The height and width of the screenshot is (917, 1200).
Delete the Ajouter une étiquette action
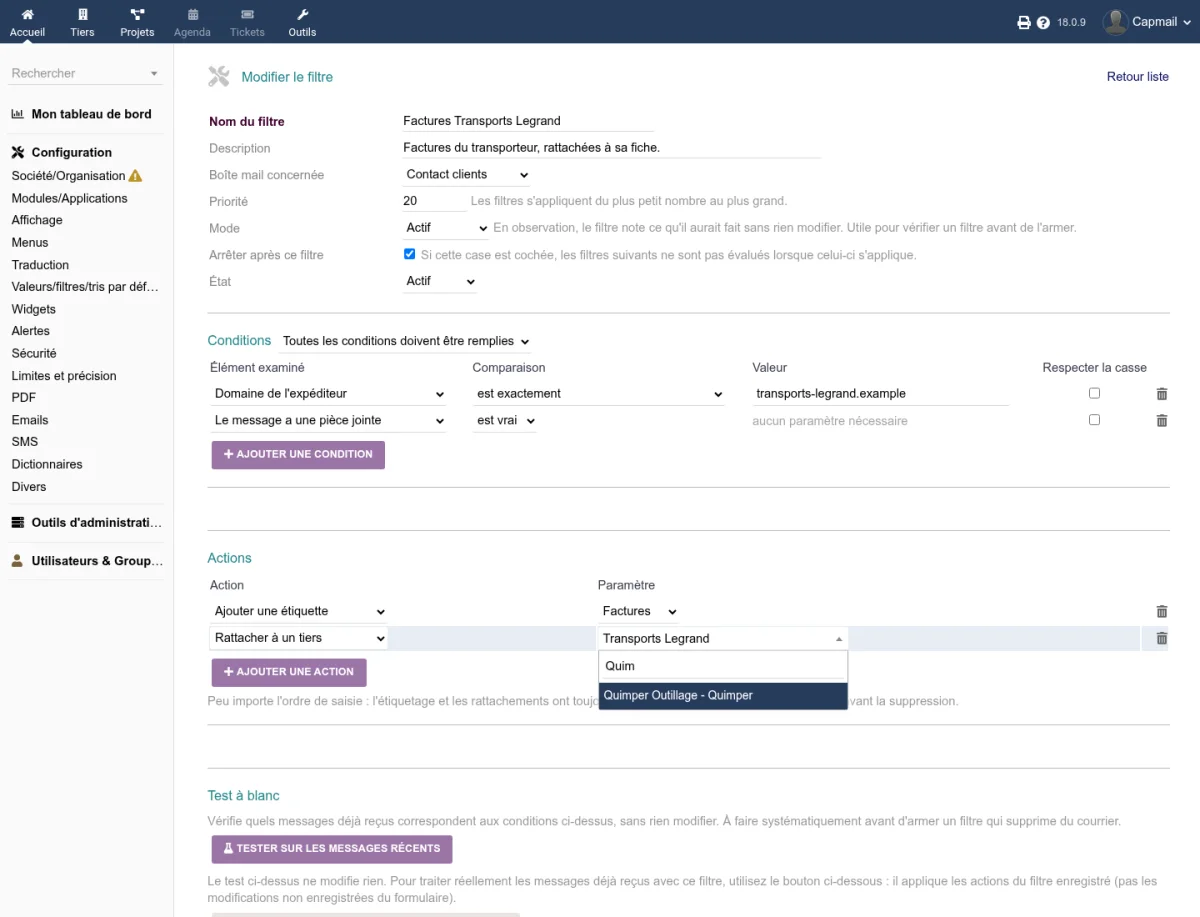(x=1161, y=611)
